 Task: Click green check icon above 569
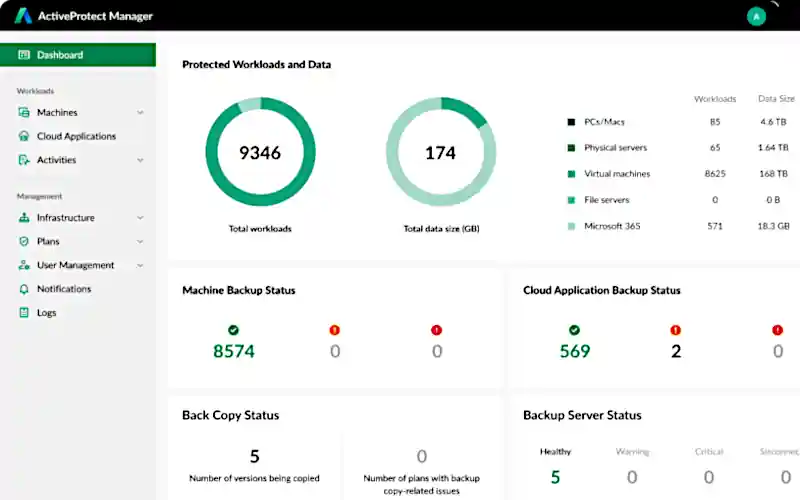pos(574,330)
